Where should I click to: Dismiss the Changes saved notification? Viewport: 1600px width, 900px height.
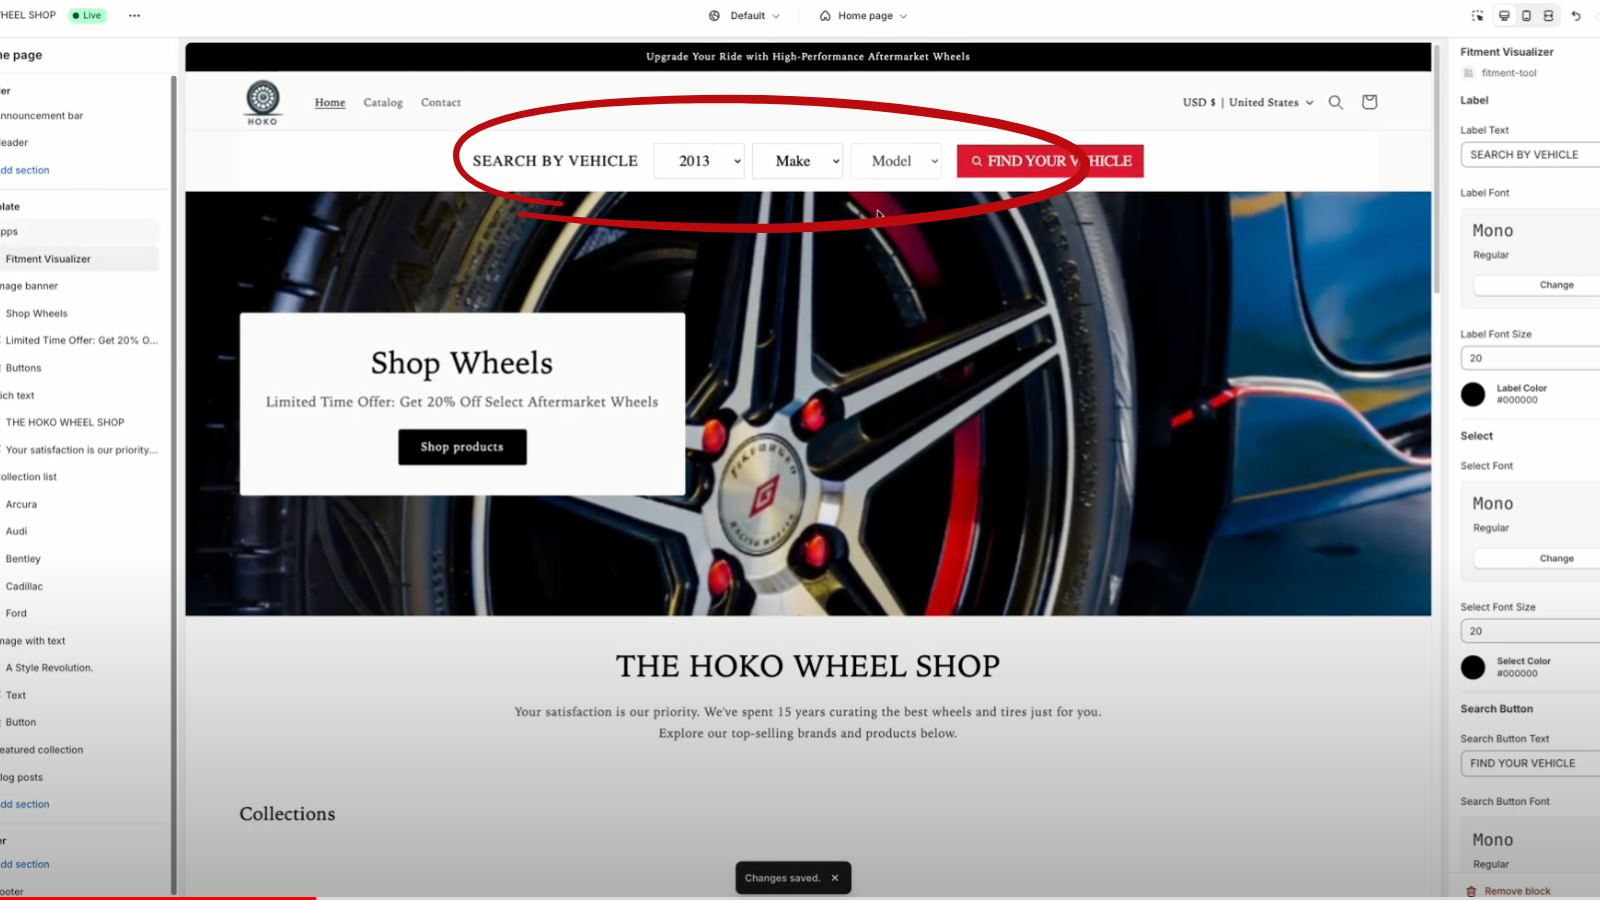point(835,878)
